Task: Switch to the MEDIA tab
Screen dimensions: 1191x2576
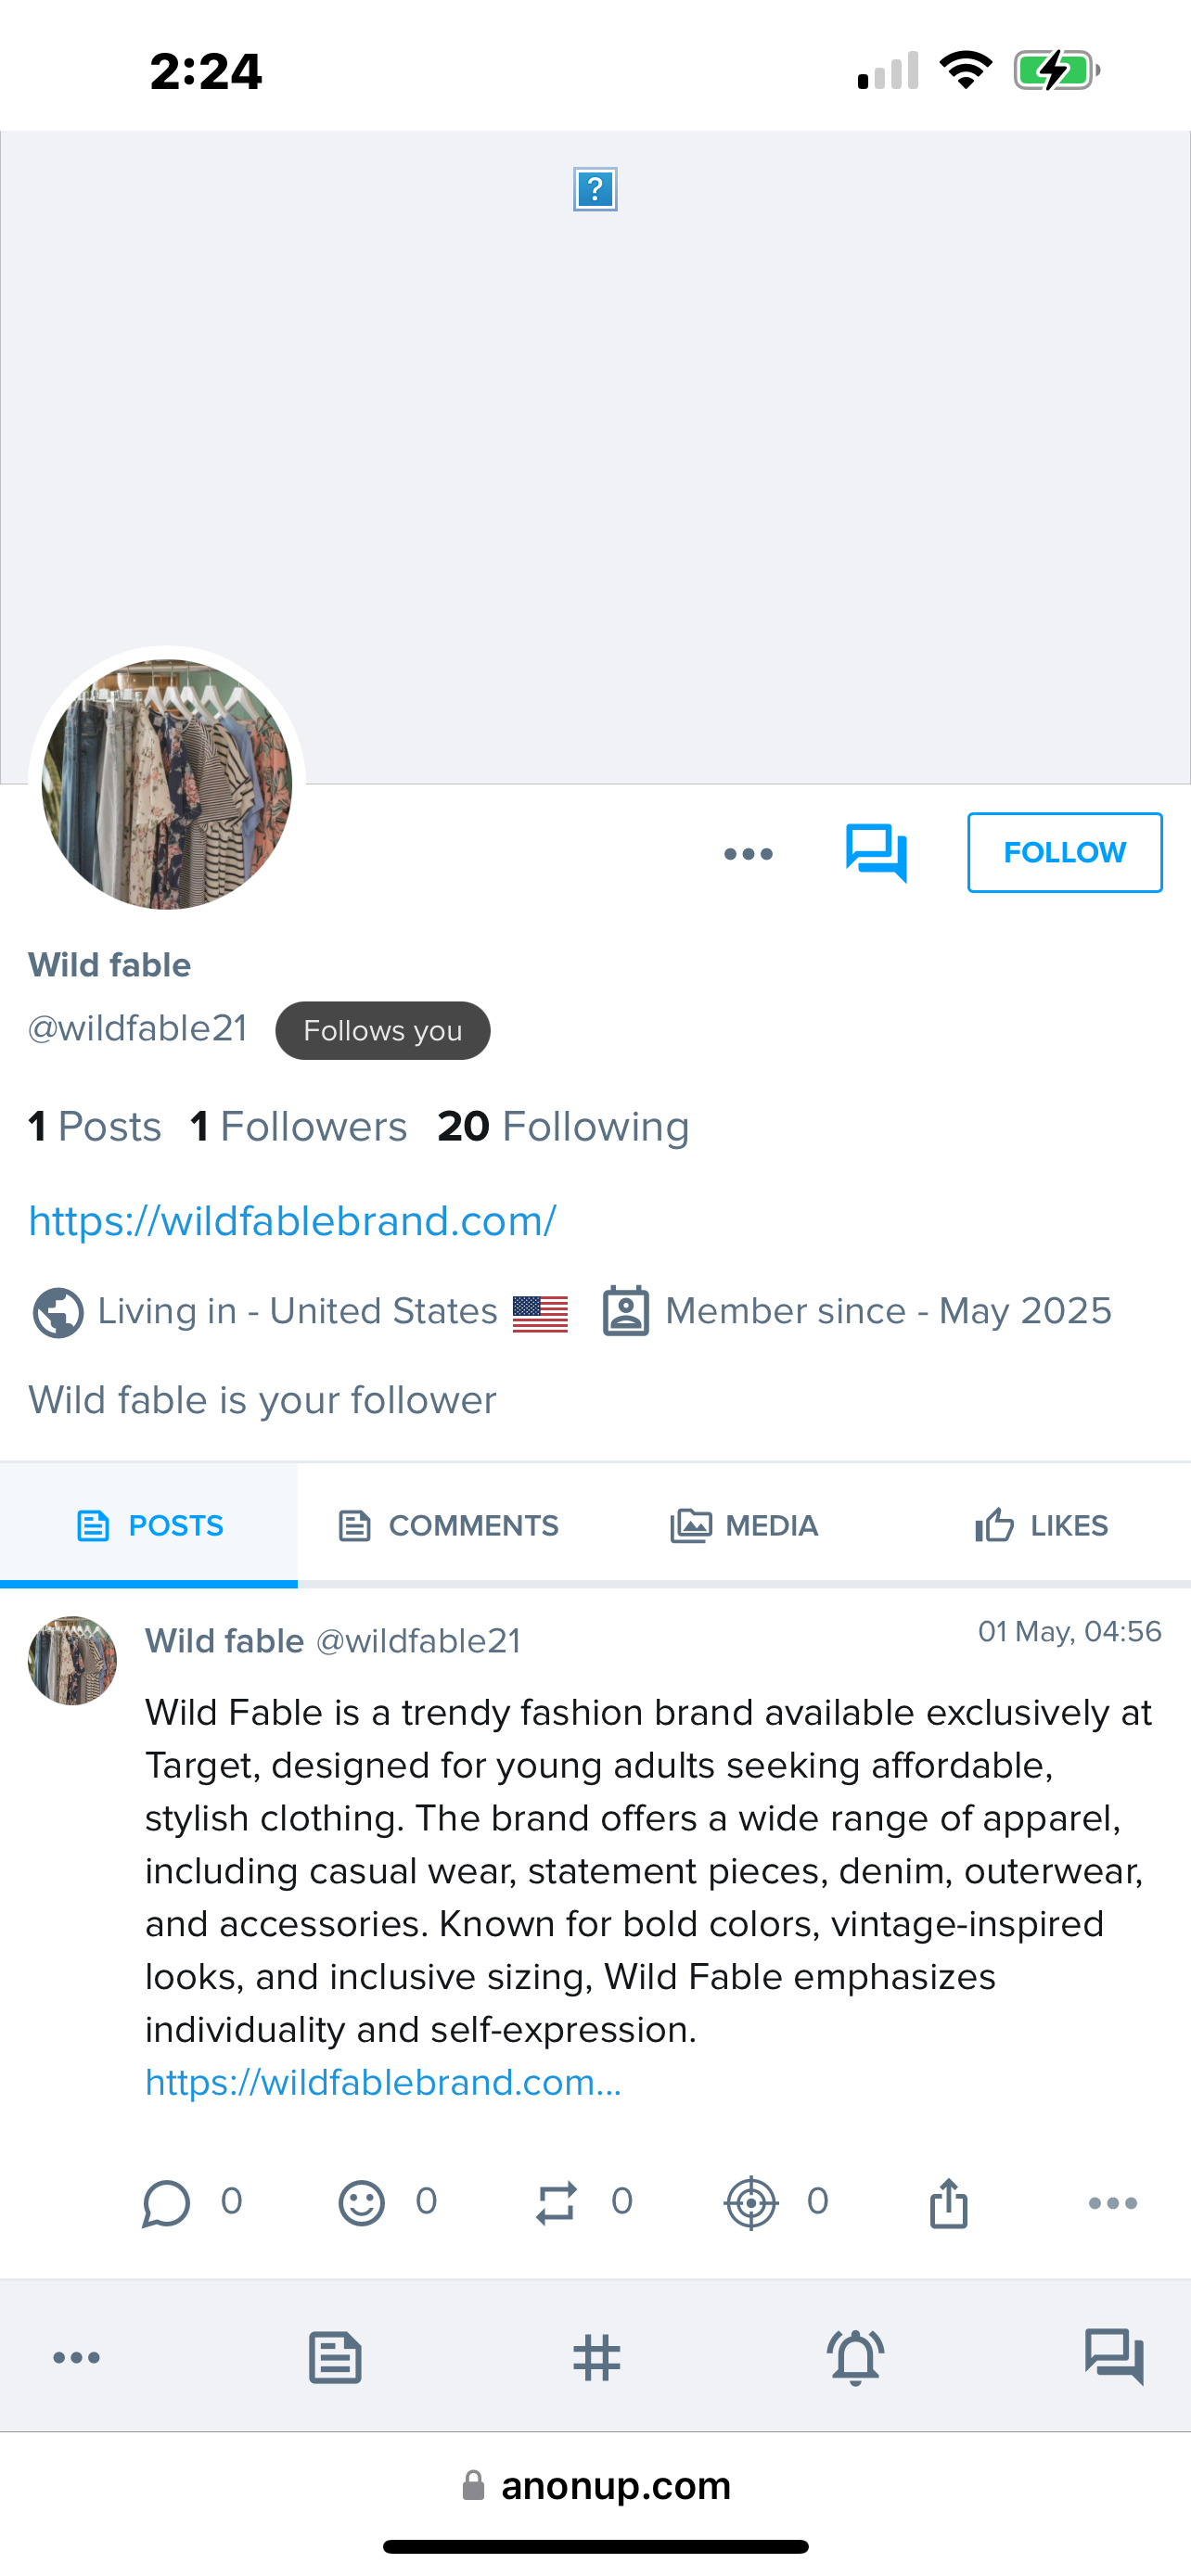Action: [x=744, y=1525]
